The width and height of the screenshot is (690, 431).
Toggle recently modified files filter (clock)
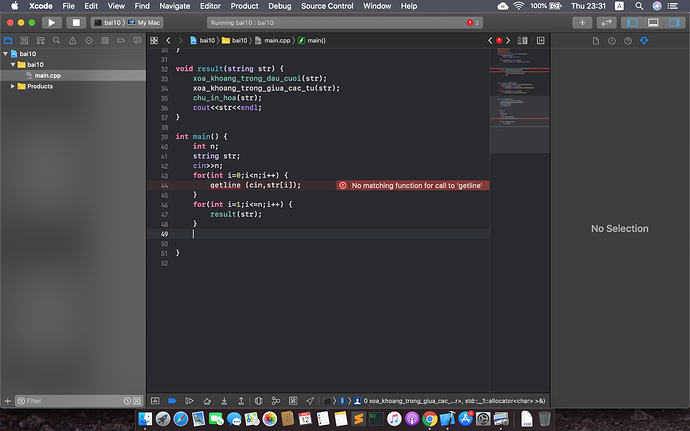point(127,401)
